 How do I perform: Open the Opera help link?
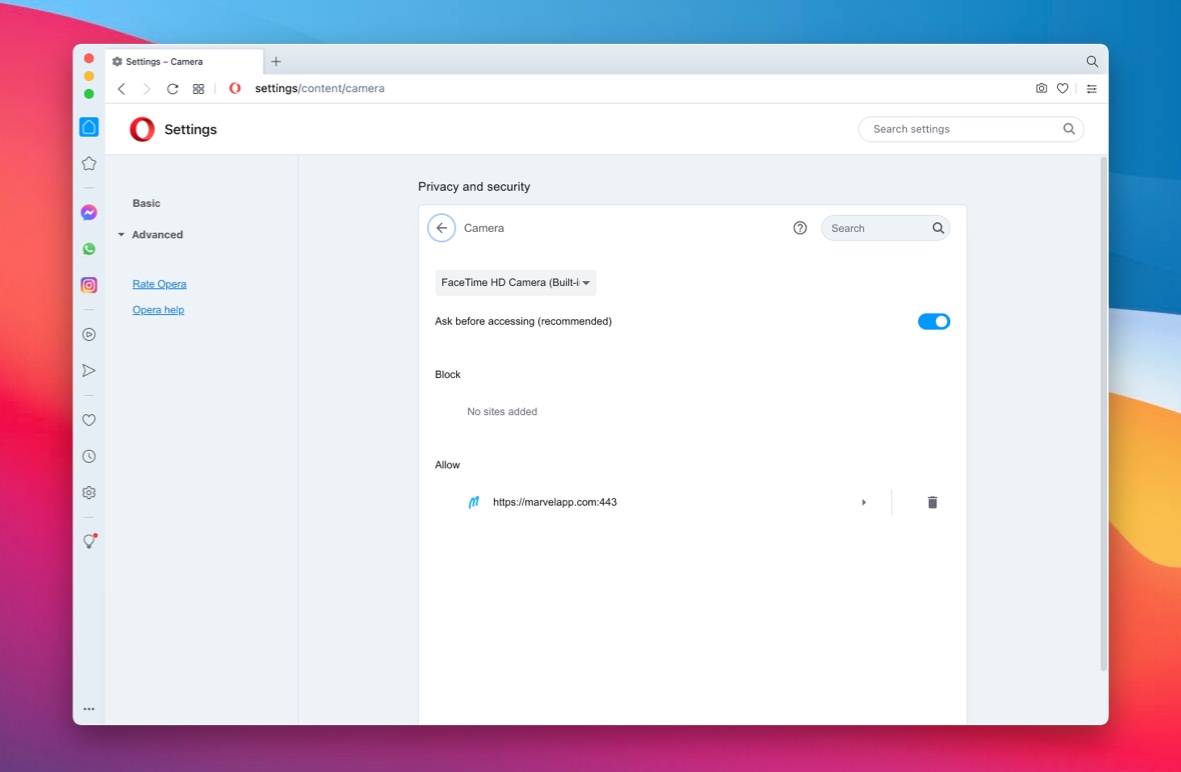pos(158,310)
